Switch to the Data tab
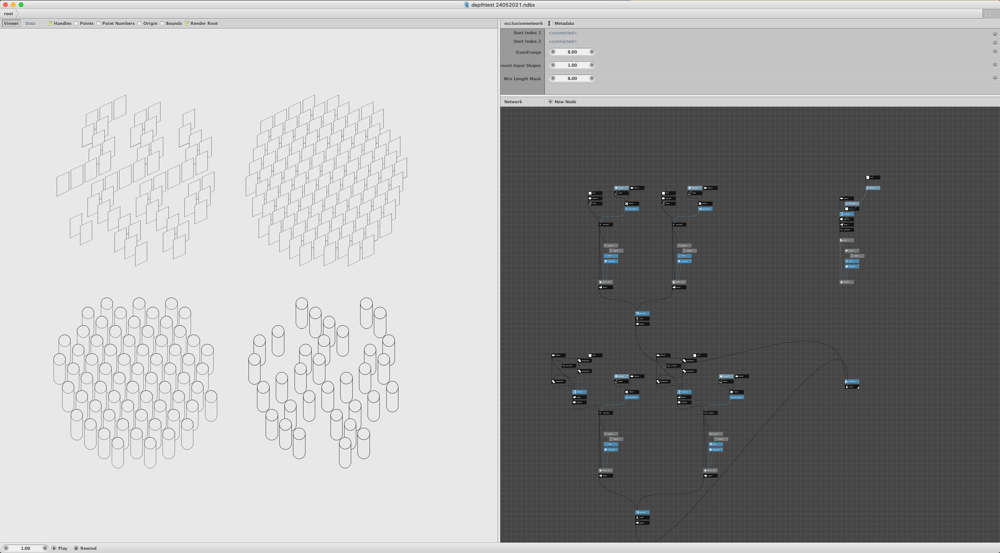The height and width of the screenshot is (553, 1000). tap(30, 23)
